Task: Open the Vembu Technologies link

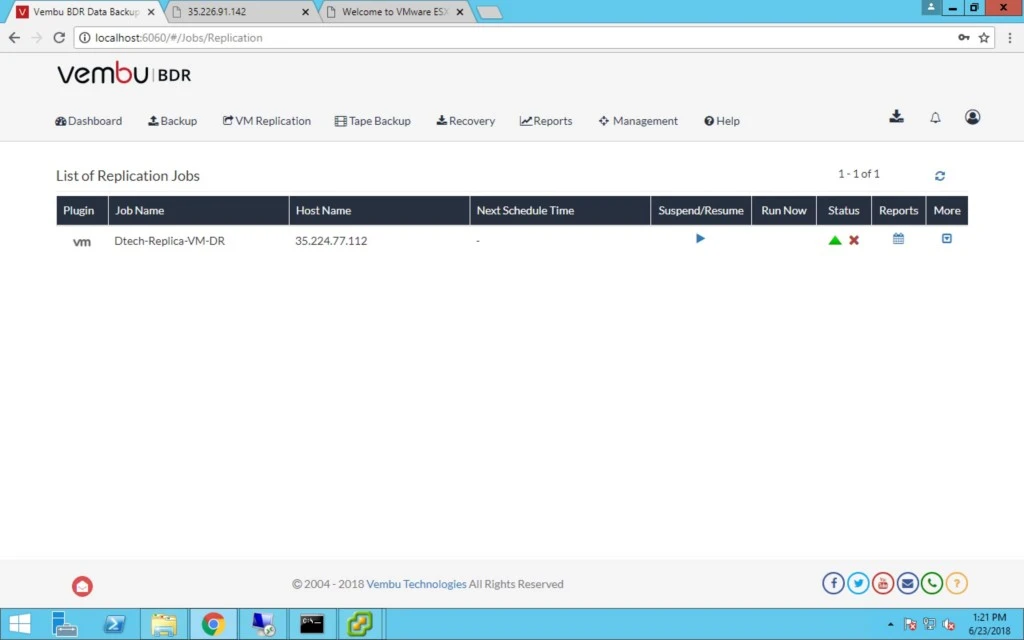Action: [416, 584]
